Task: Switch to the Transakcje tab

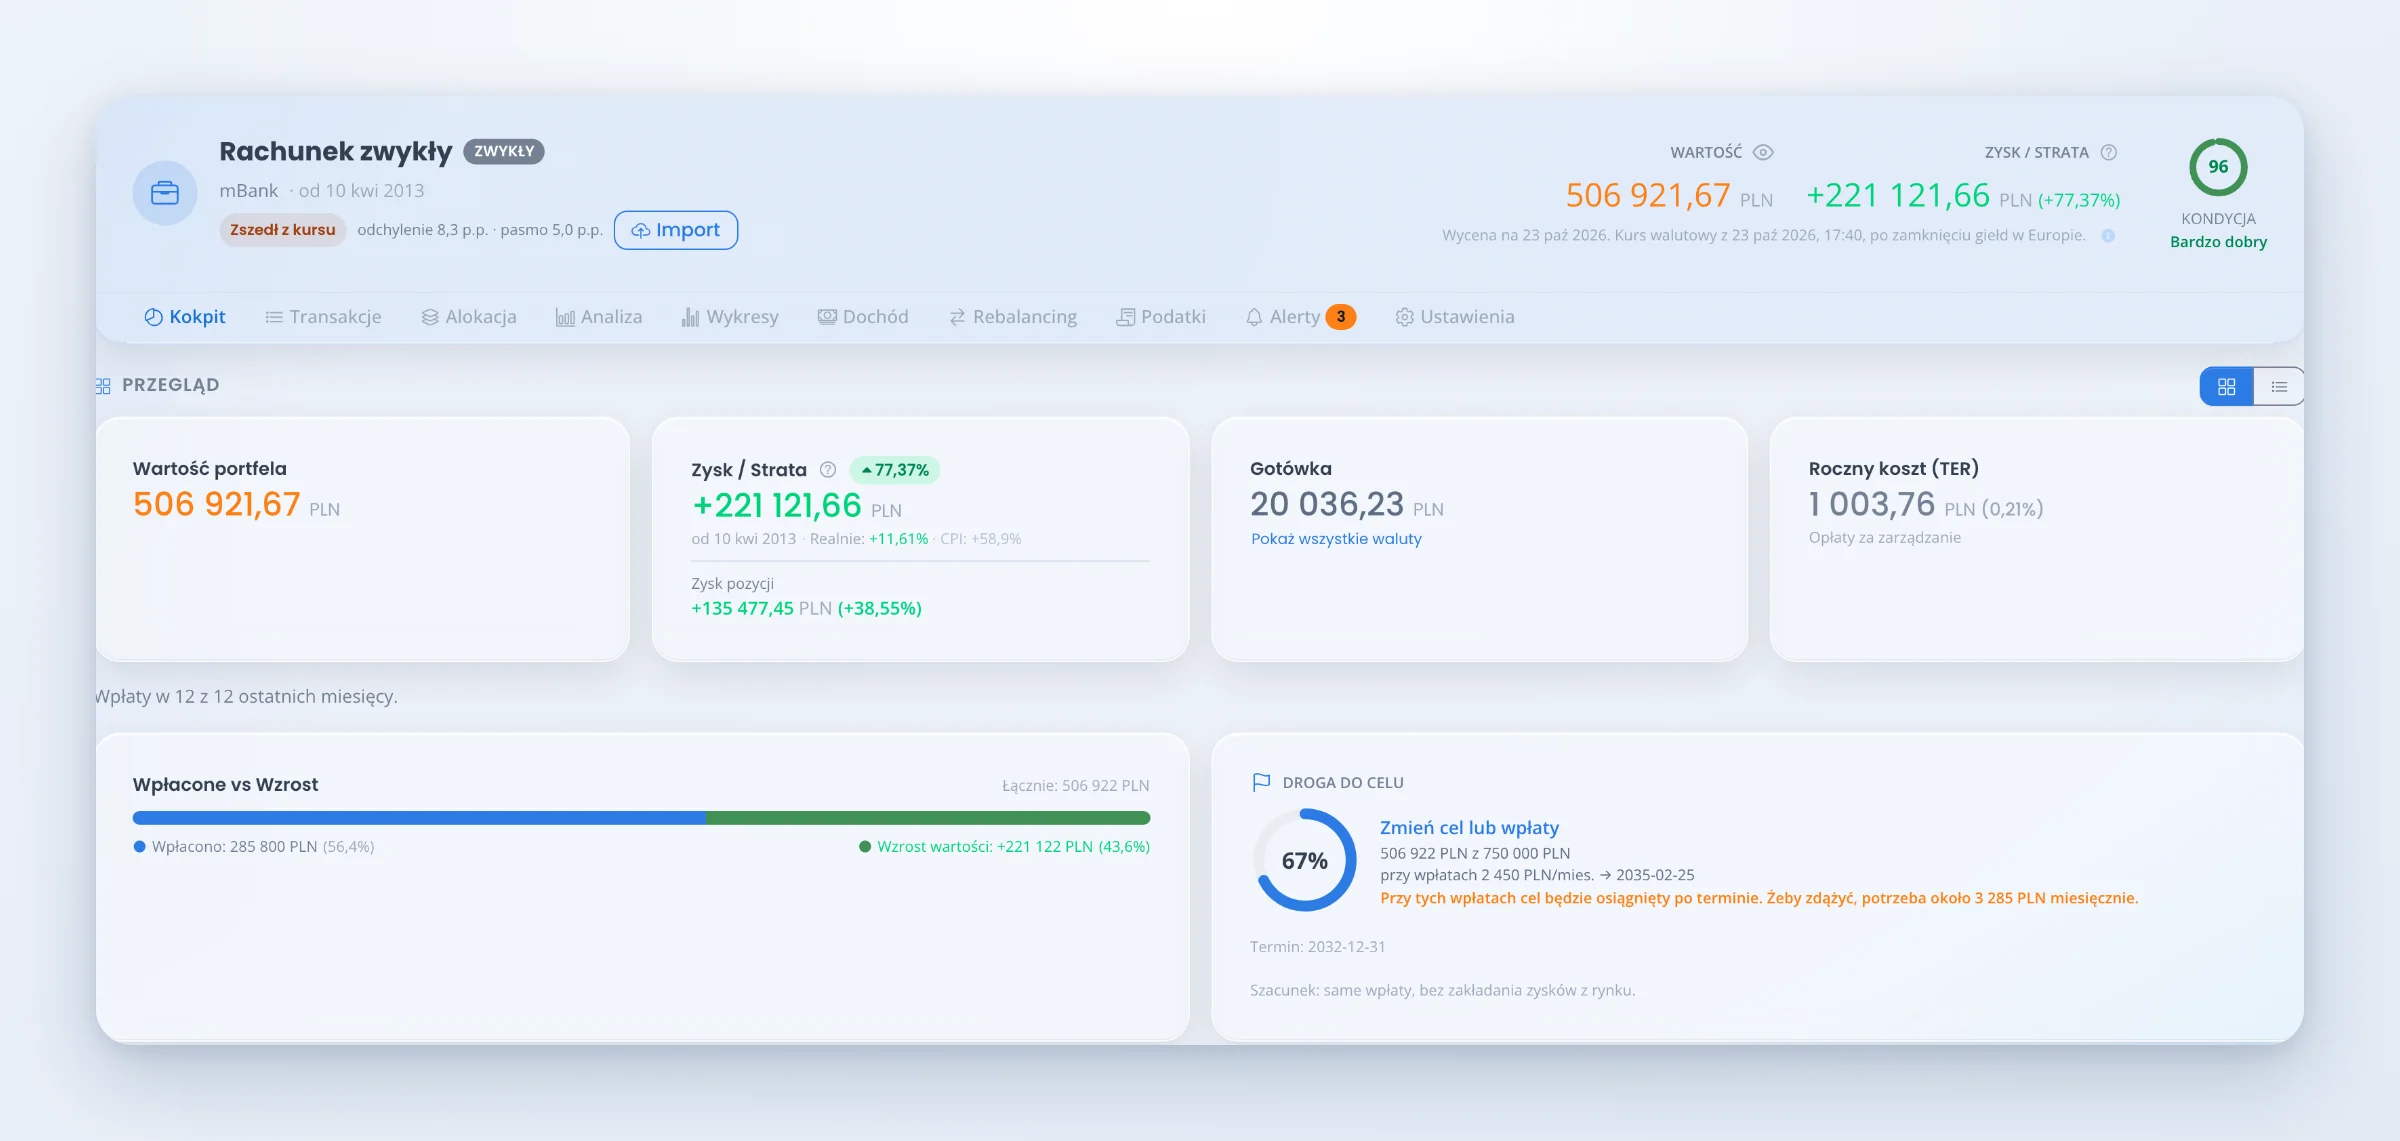Action: (x=323, y=317)
